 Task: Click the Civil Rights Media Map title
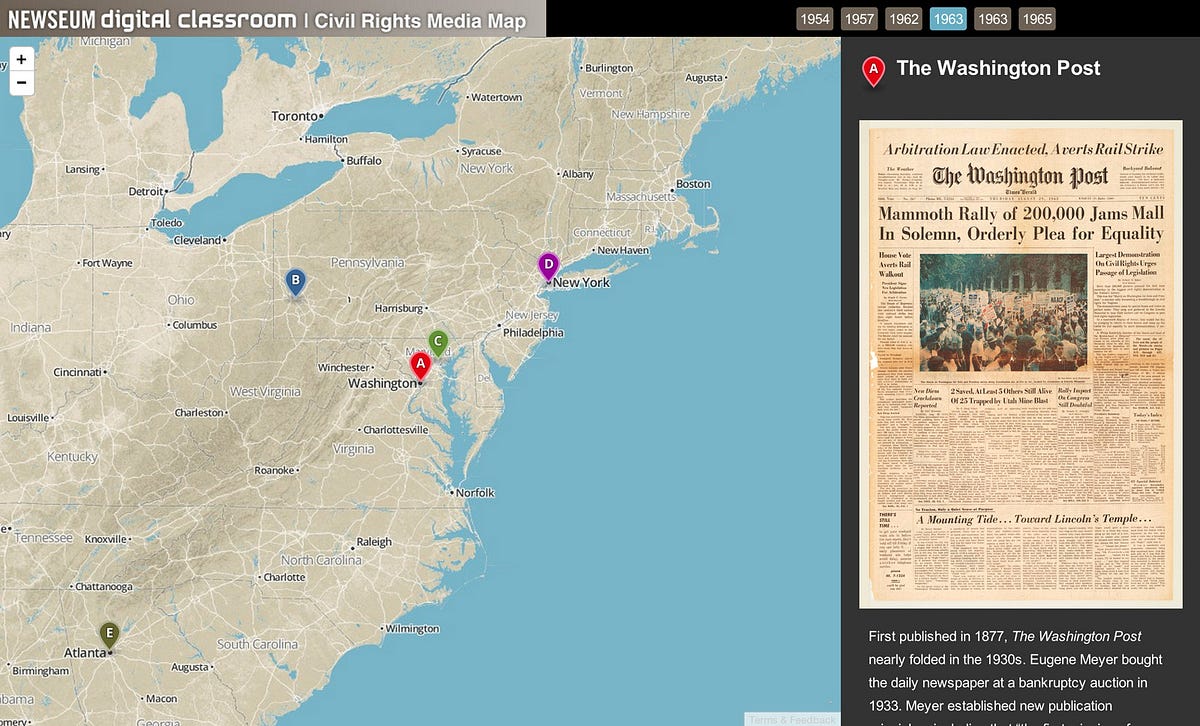click(421, 21)
